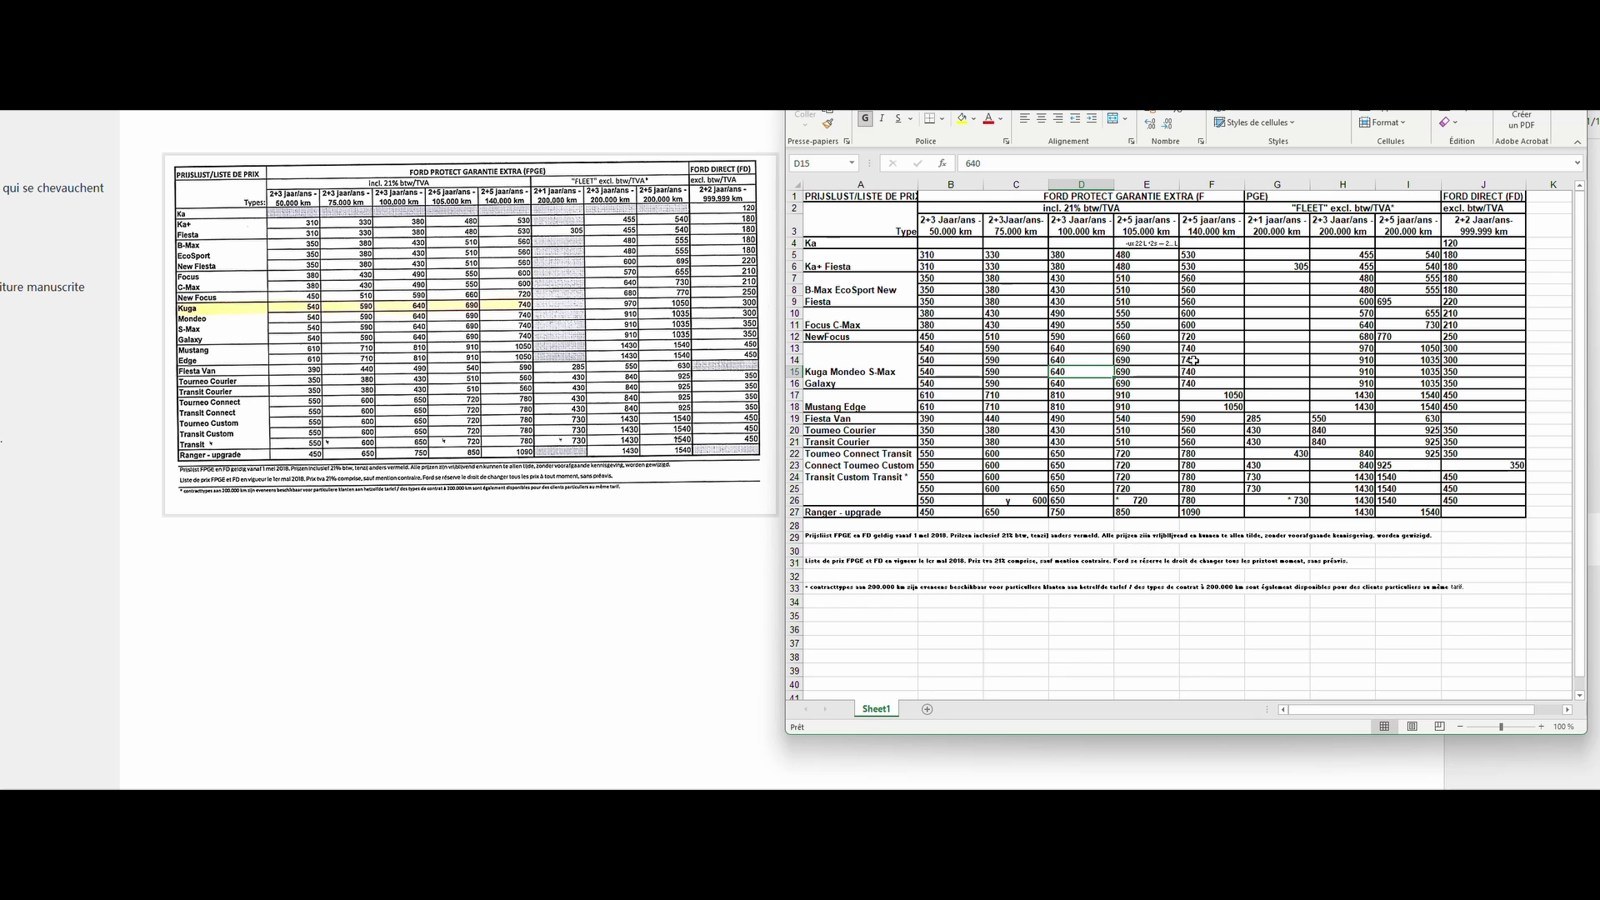Toggle italic formatting in Excel
The image size is (1600, 900).
[881, 119]
